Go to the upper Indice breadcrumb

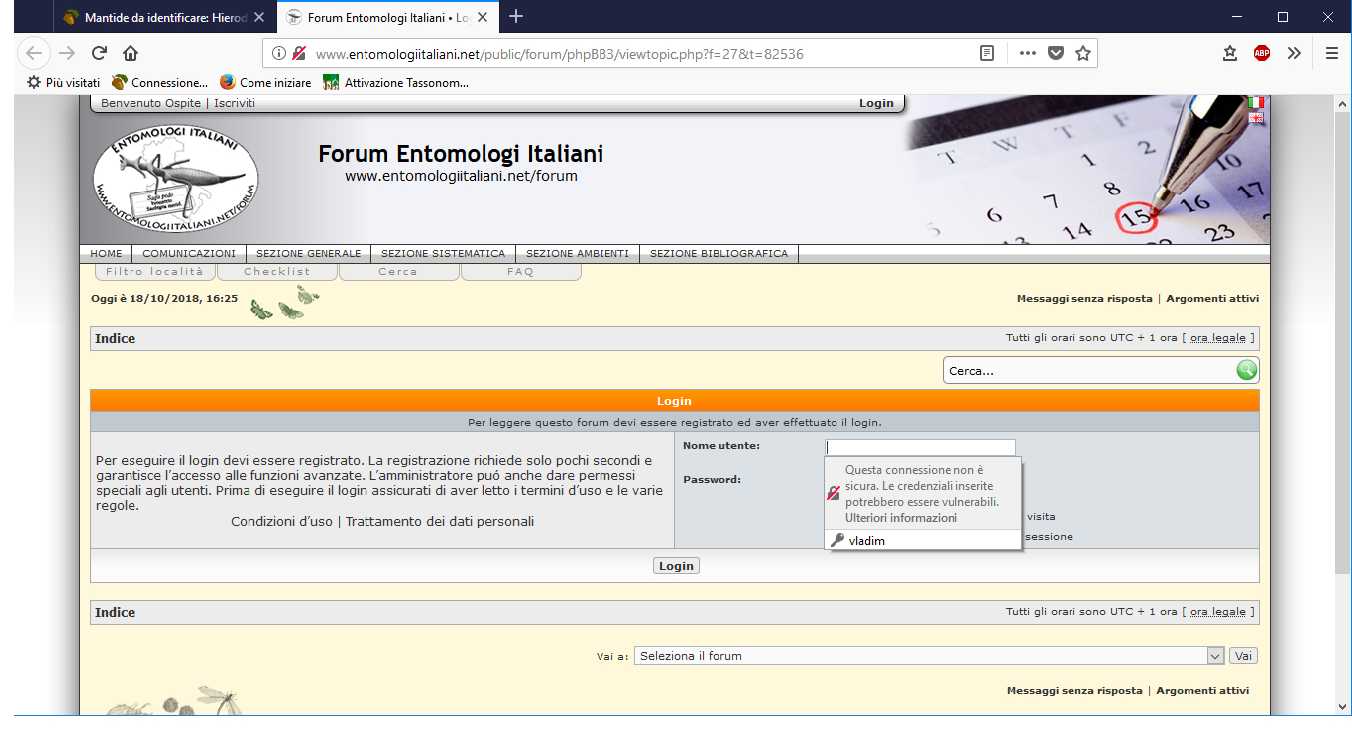[x=115, y=338]
